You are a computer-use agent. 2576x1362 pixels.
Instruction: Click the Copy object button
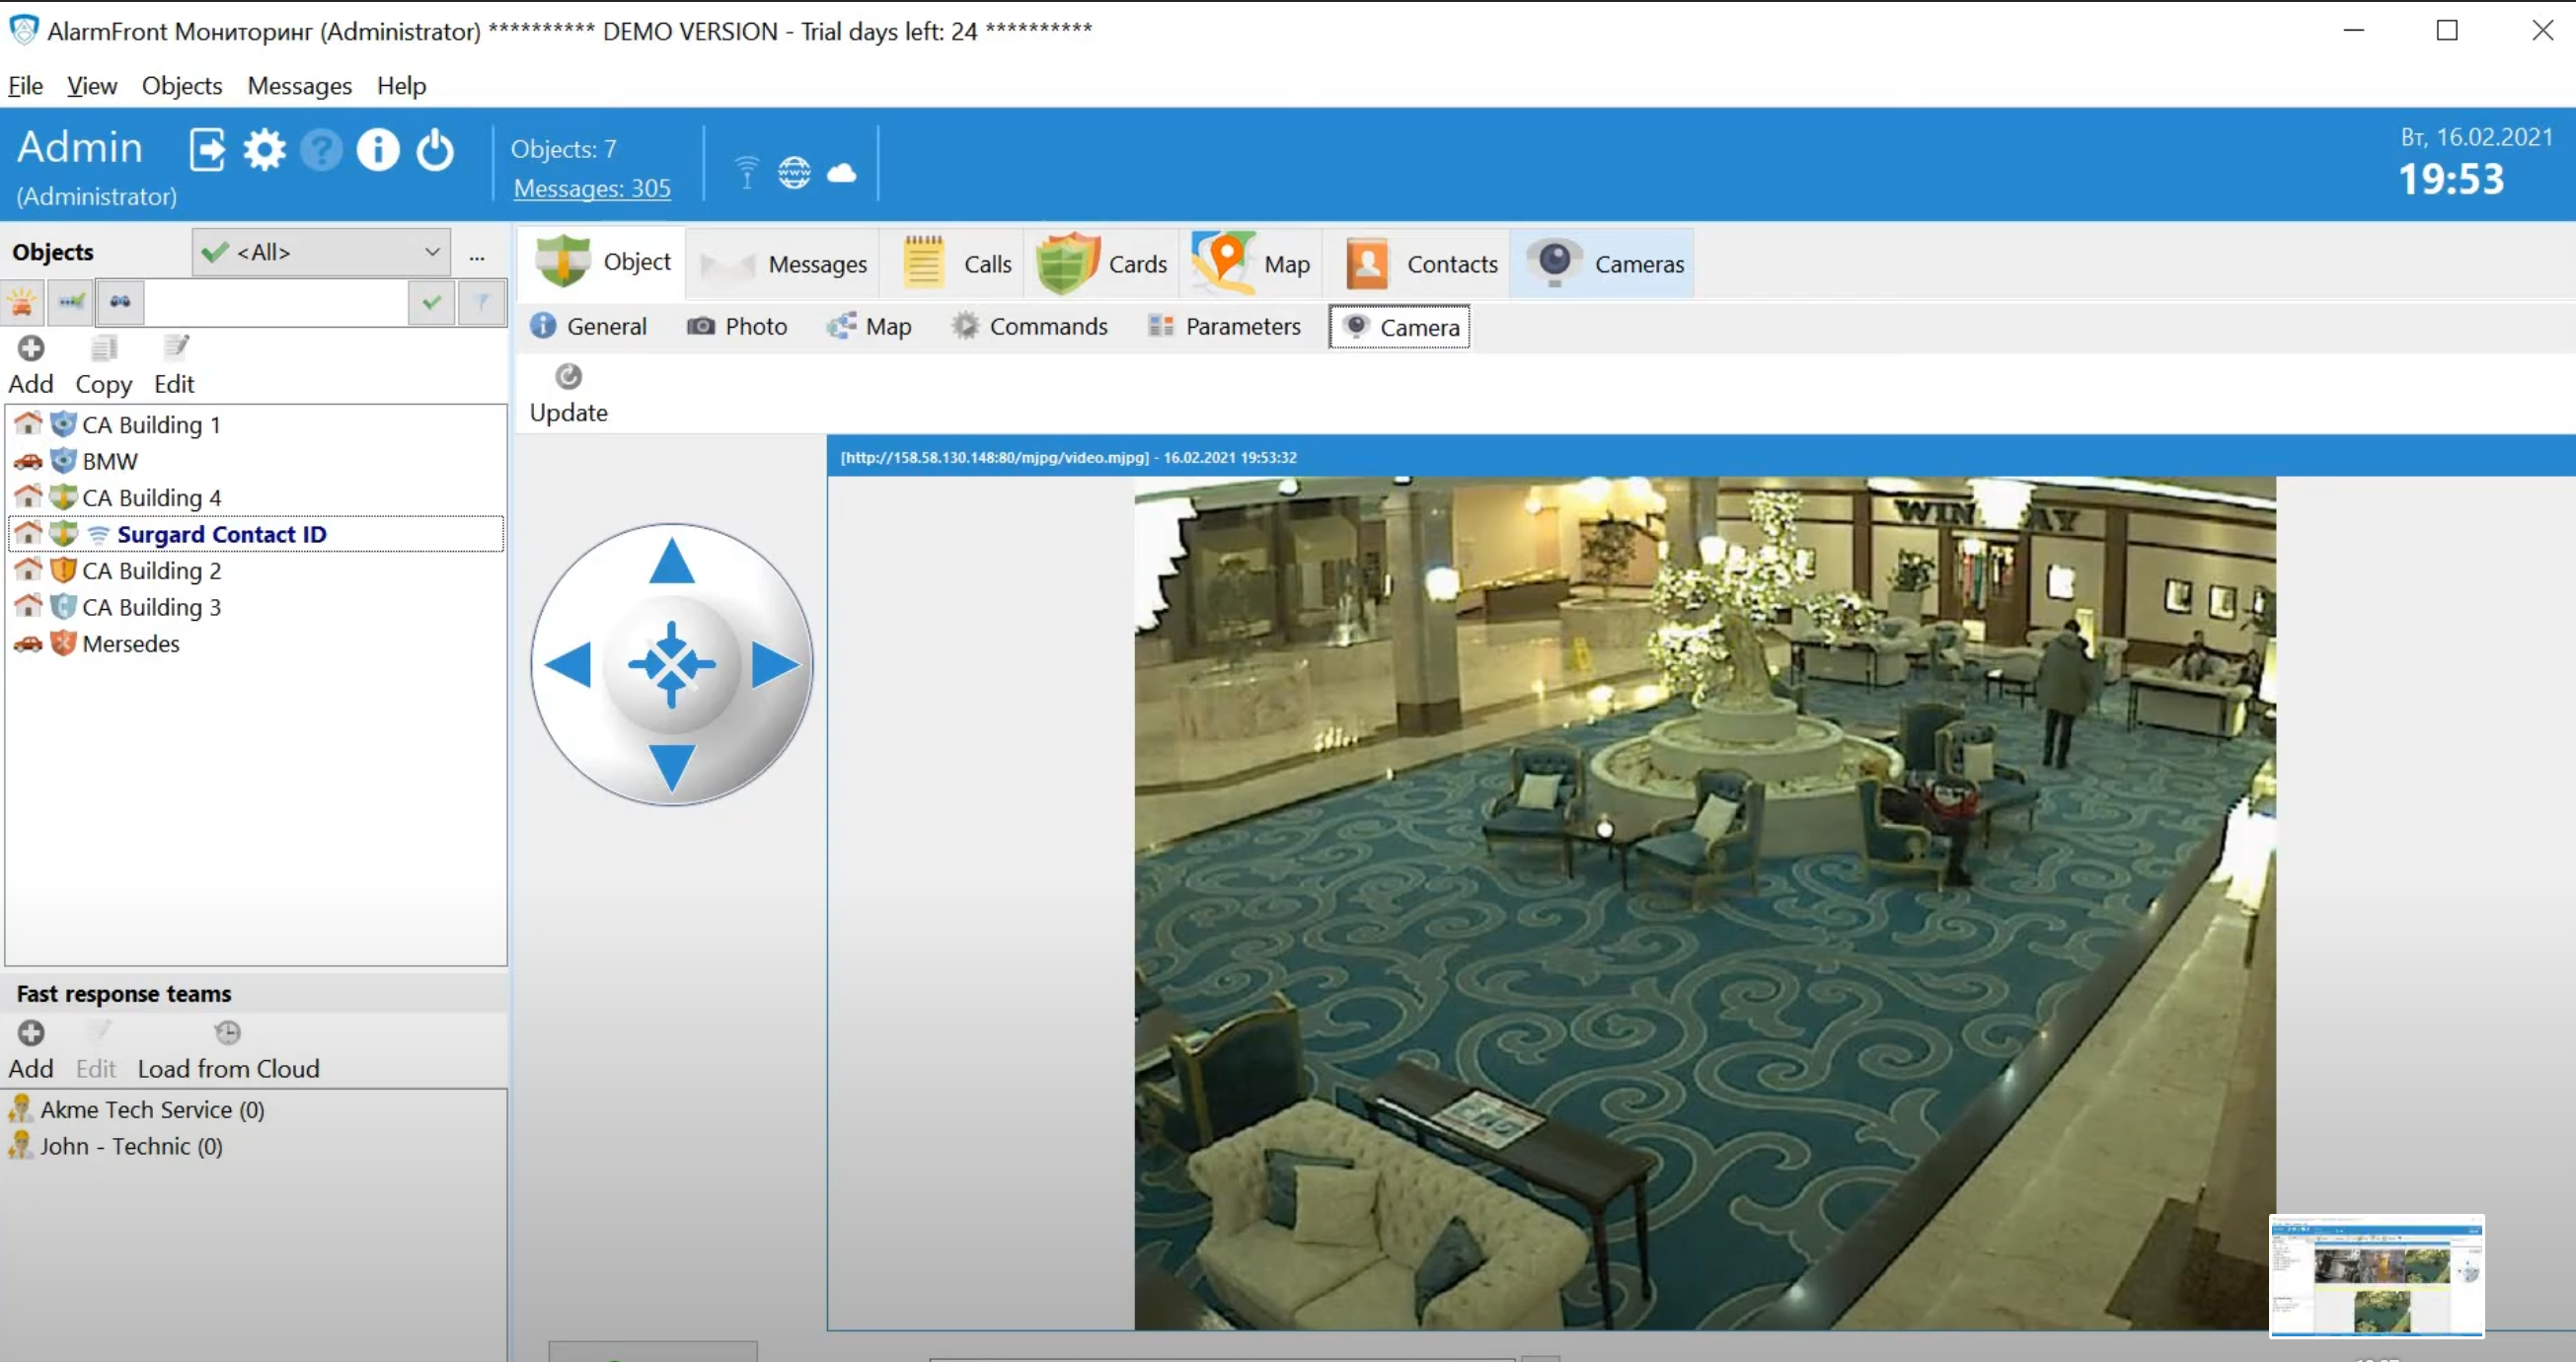[104, 365]
